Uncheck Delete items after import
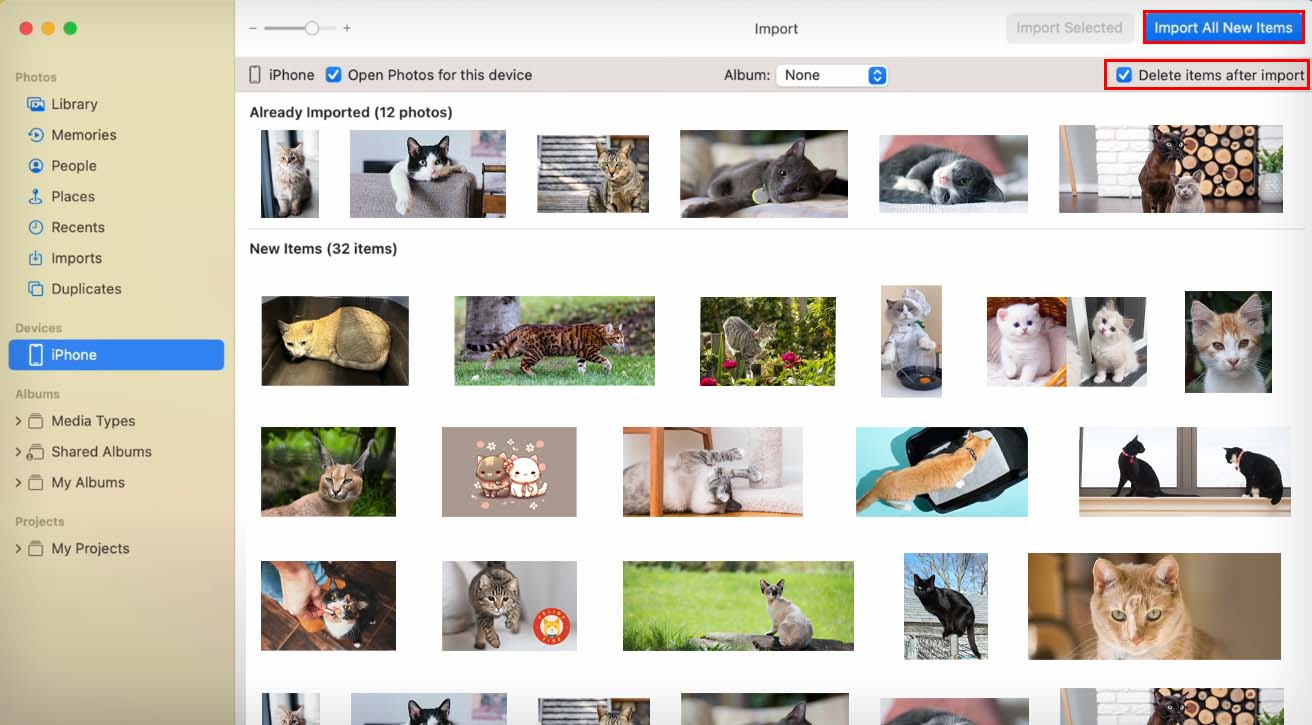Screen dimensions: 1312x725 tap(1125, 75)
